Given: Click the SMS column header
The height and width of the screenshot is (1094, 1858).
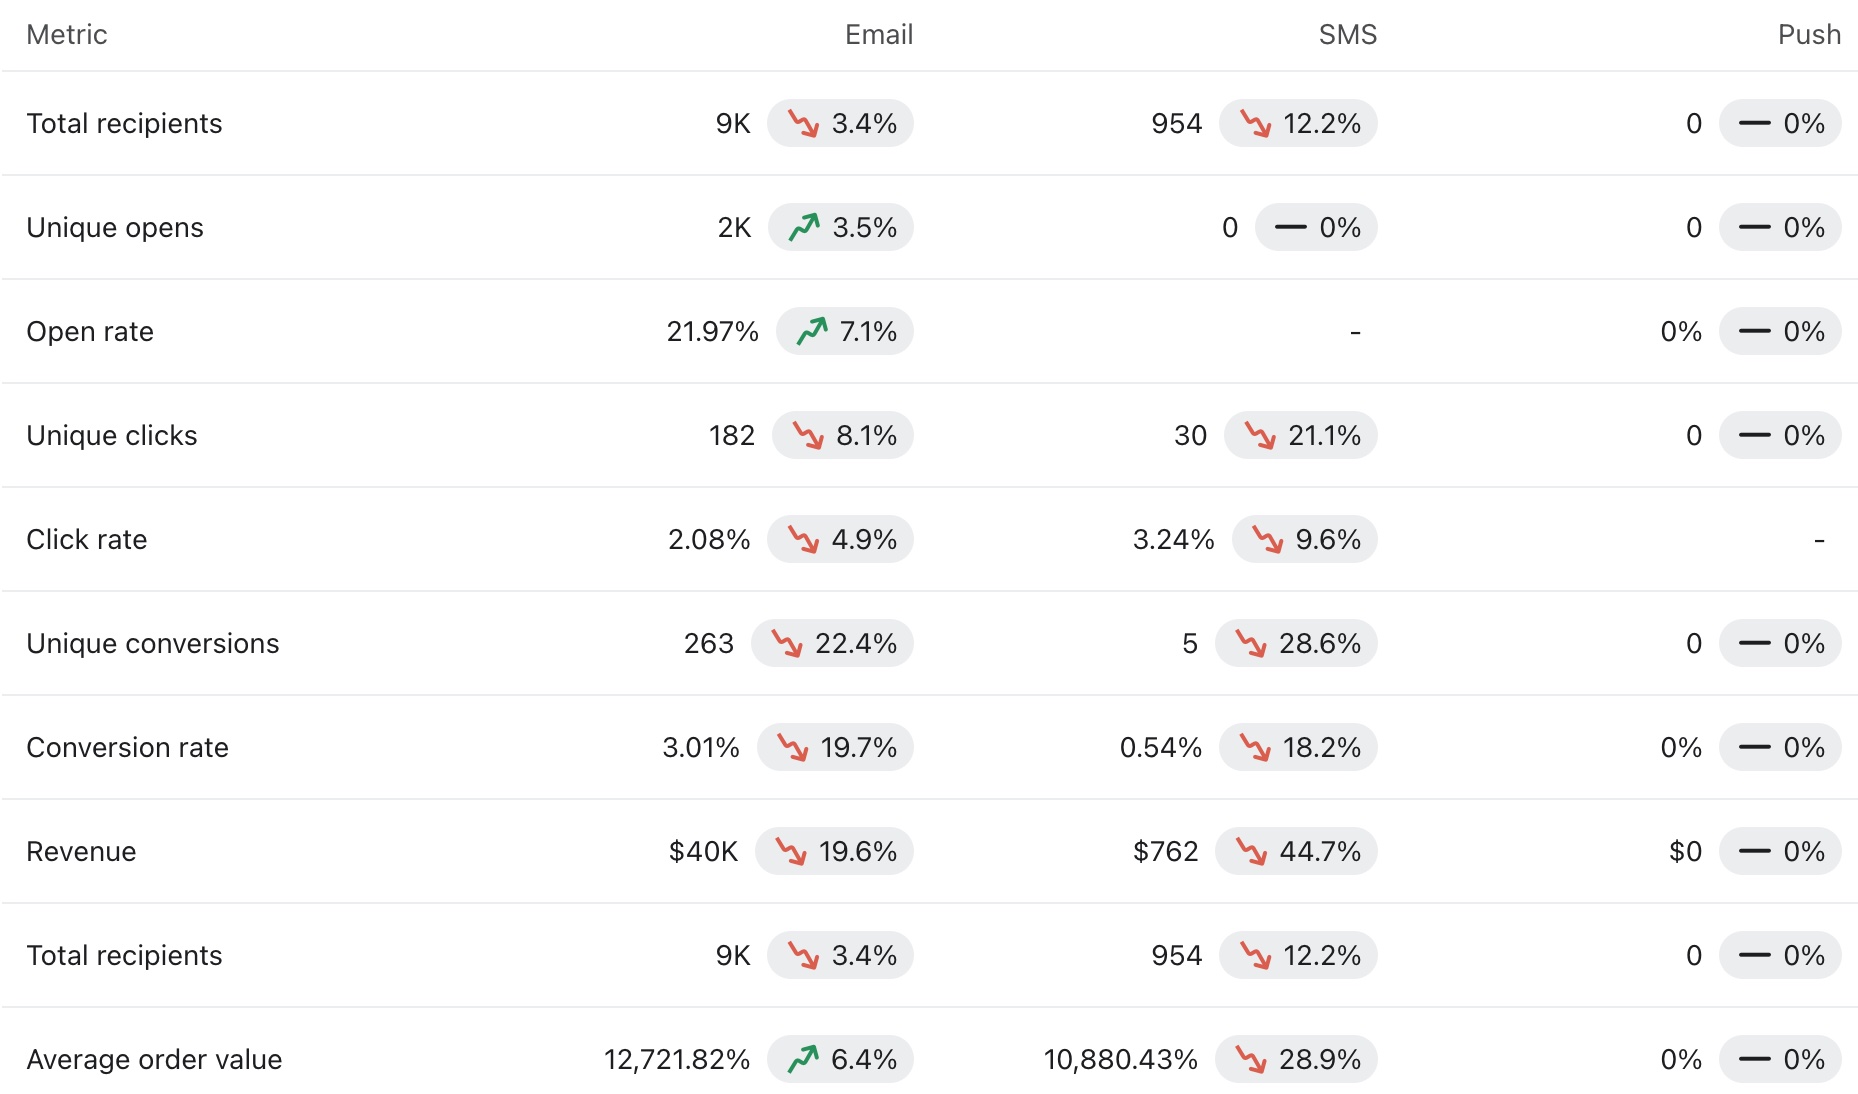Looking at the screenshot, I should [x=1347, y=35].
